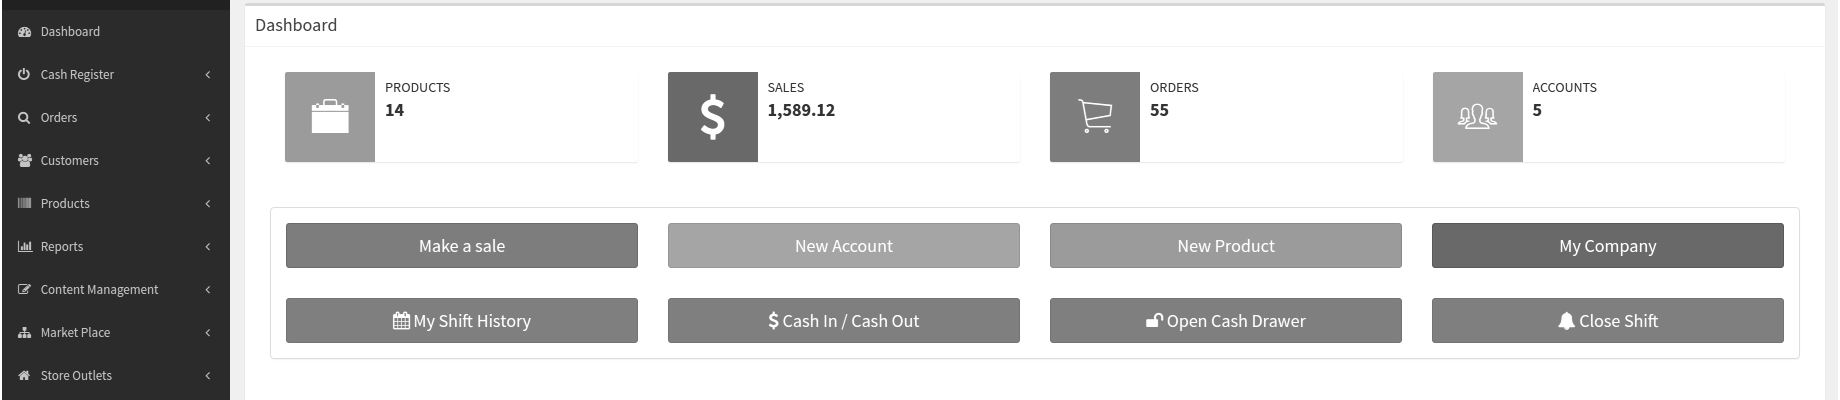This screenshot has height=400, width=1840.
Task: Open the Reports sidebar menu item
Action: pyautogui.click(x=62, y=247)
